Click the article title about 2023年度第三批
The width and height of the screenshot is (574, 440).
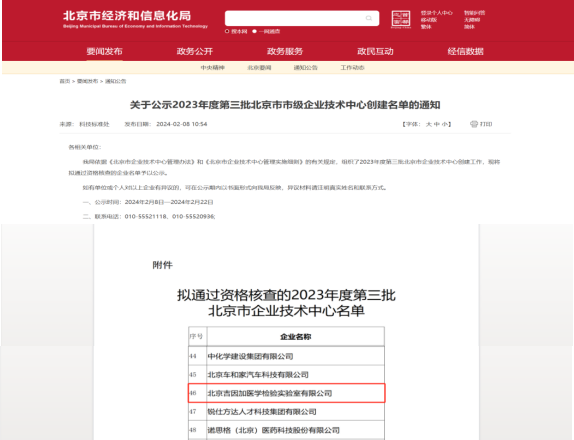click(285, 105)
